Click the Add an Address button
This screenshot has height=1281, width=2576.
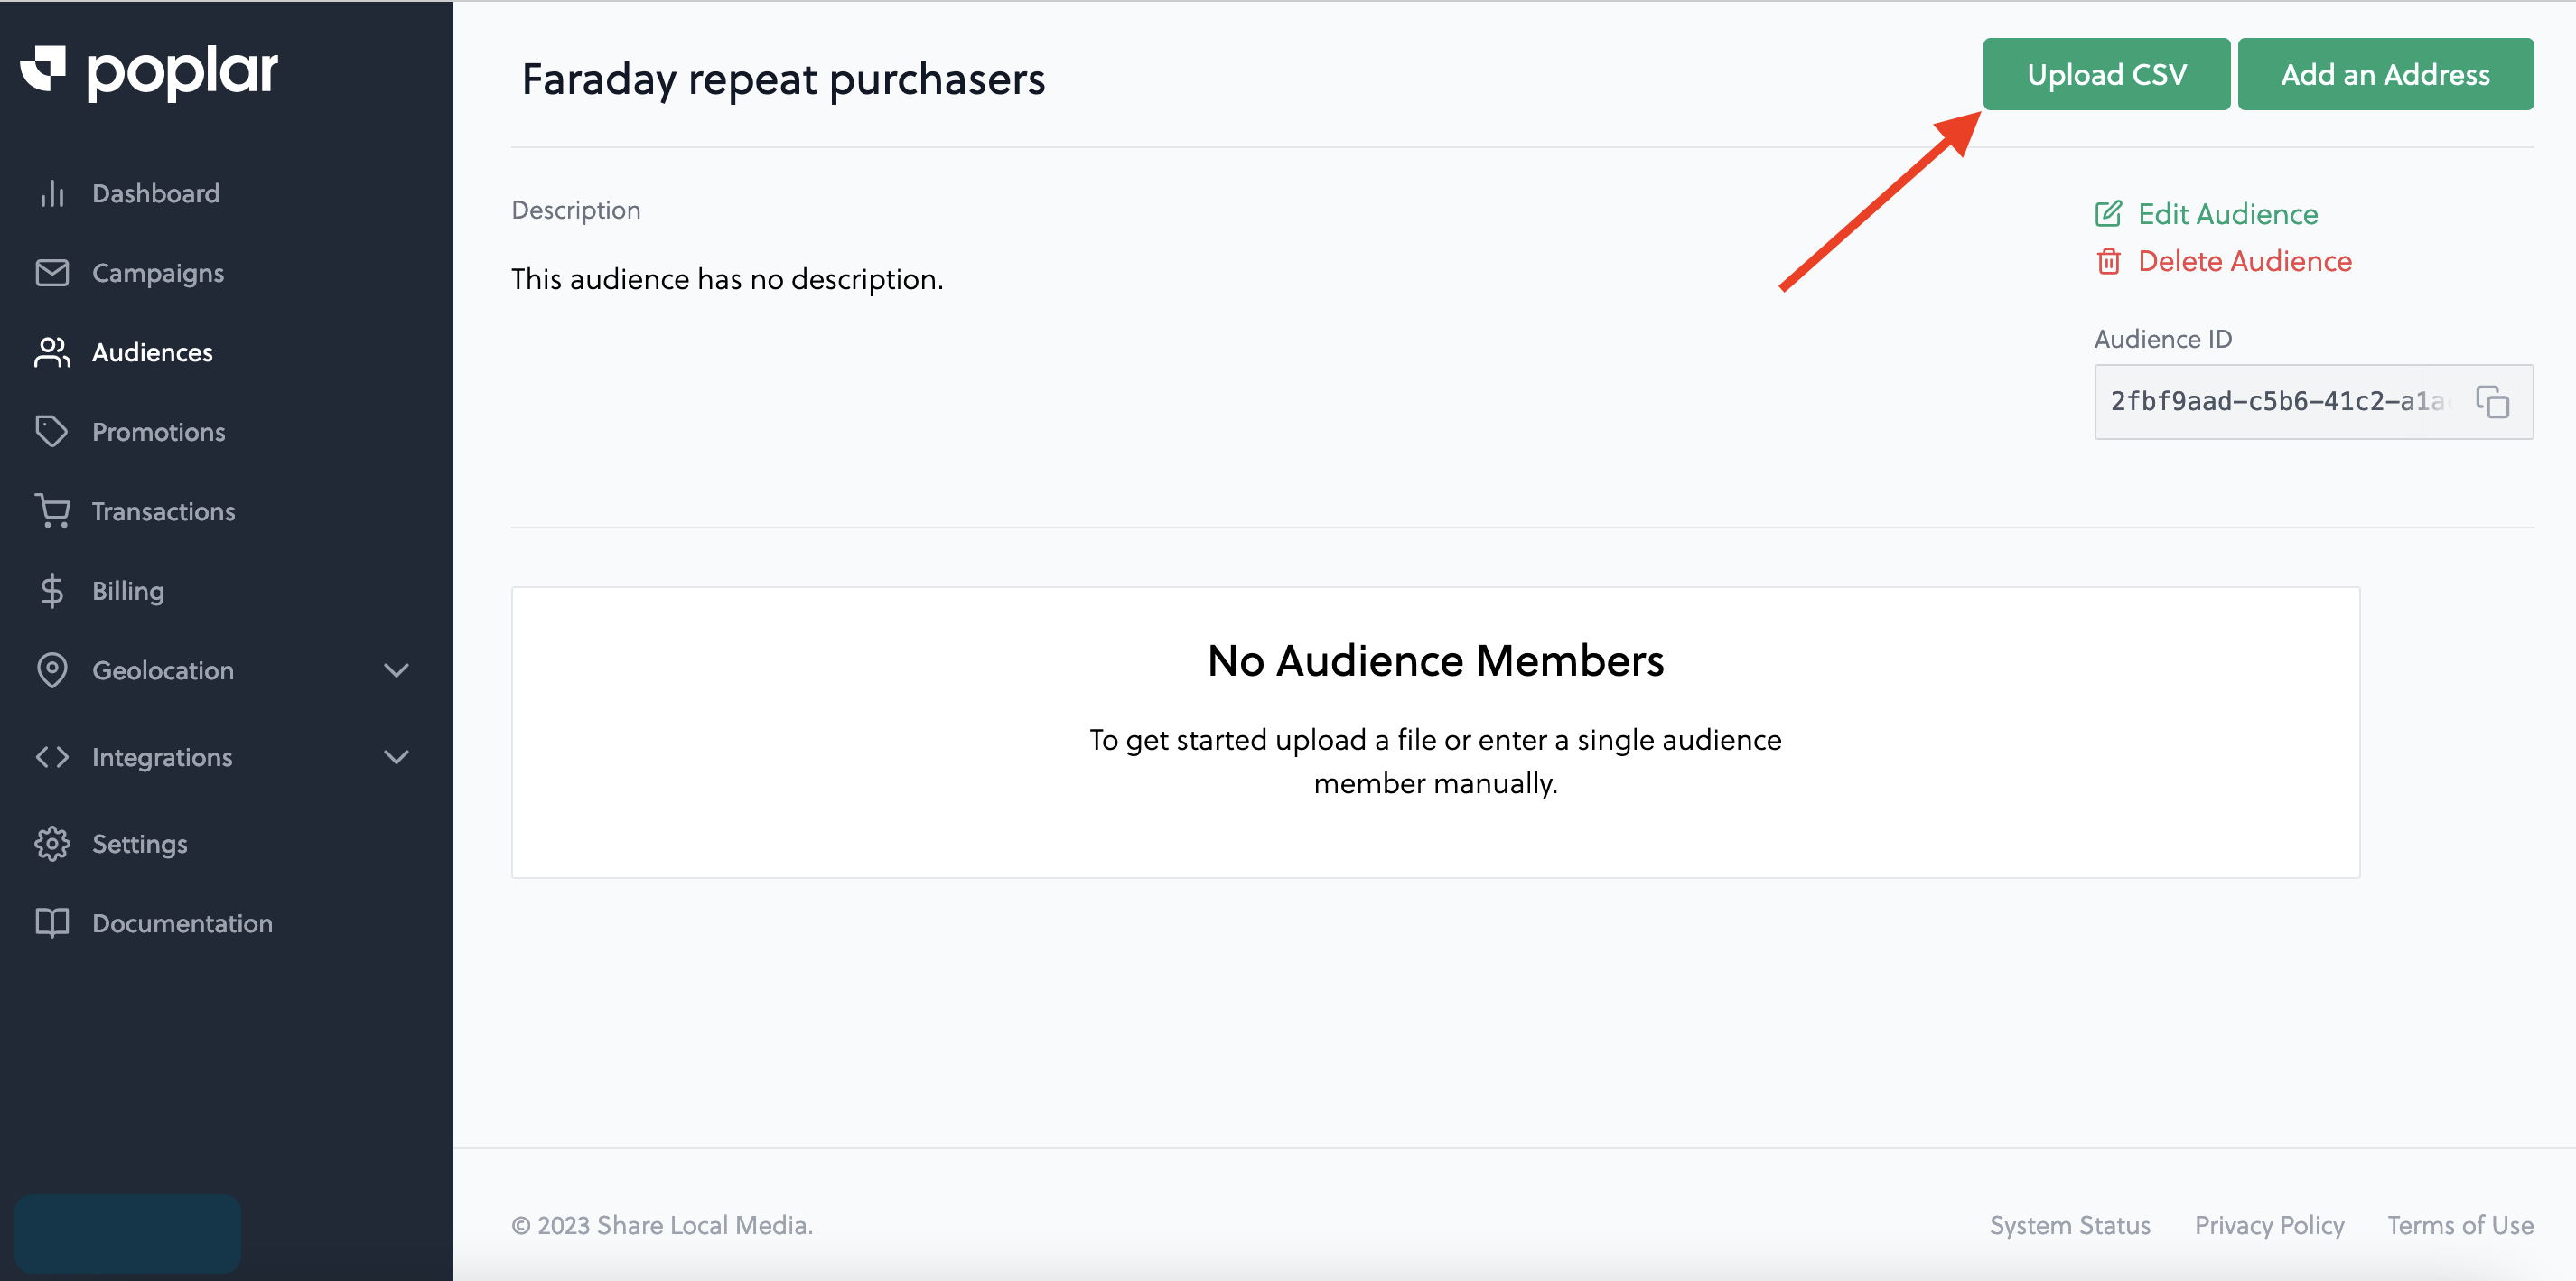click(x=2385, y=74)
